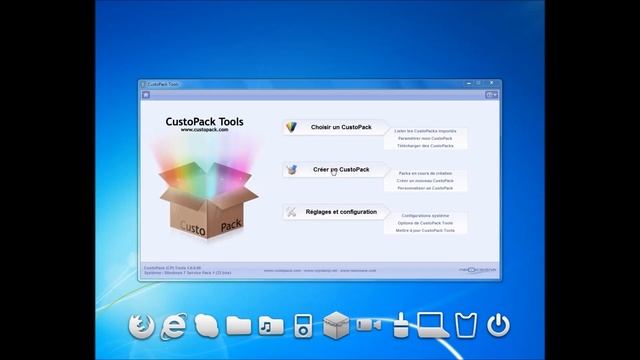640x360 pixels.
Task: Open the recycle bin dock icon
Action: click(466, 325)
